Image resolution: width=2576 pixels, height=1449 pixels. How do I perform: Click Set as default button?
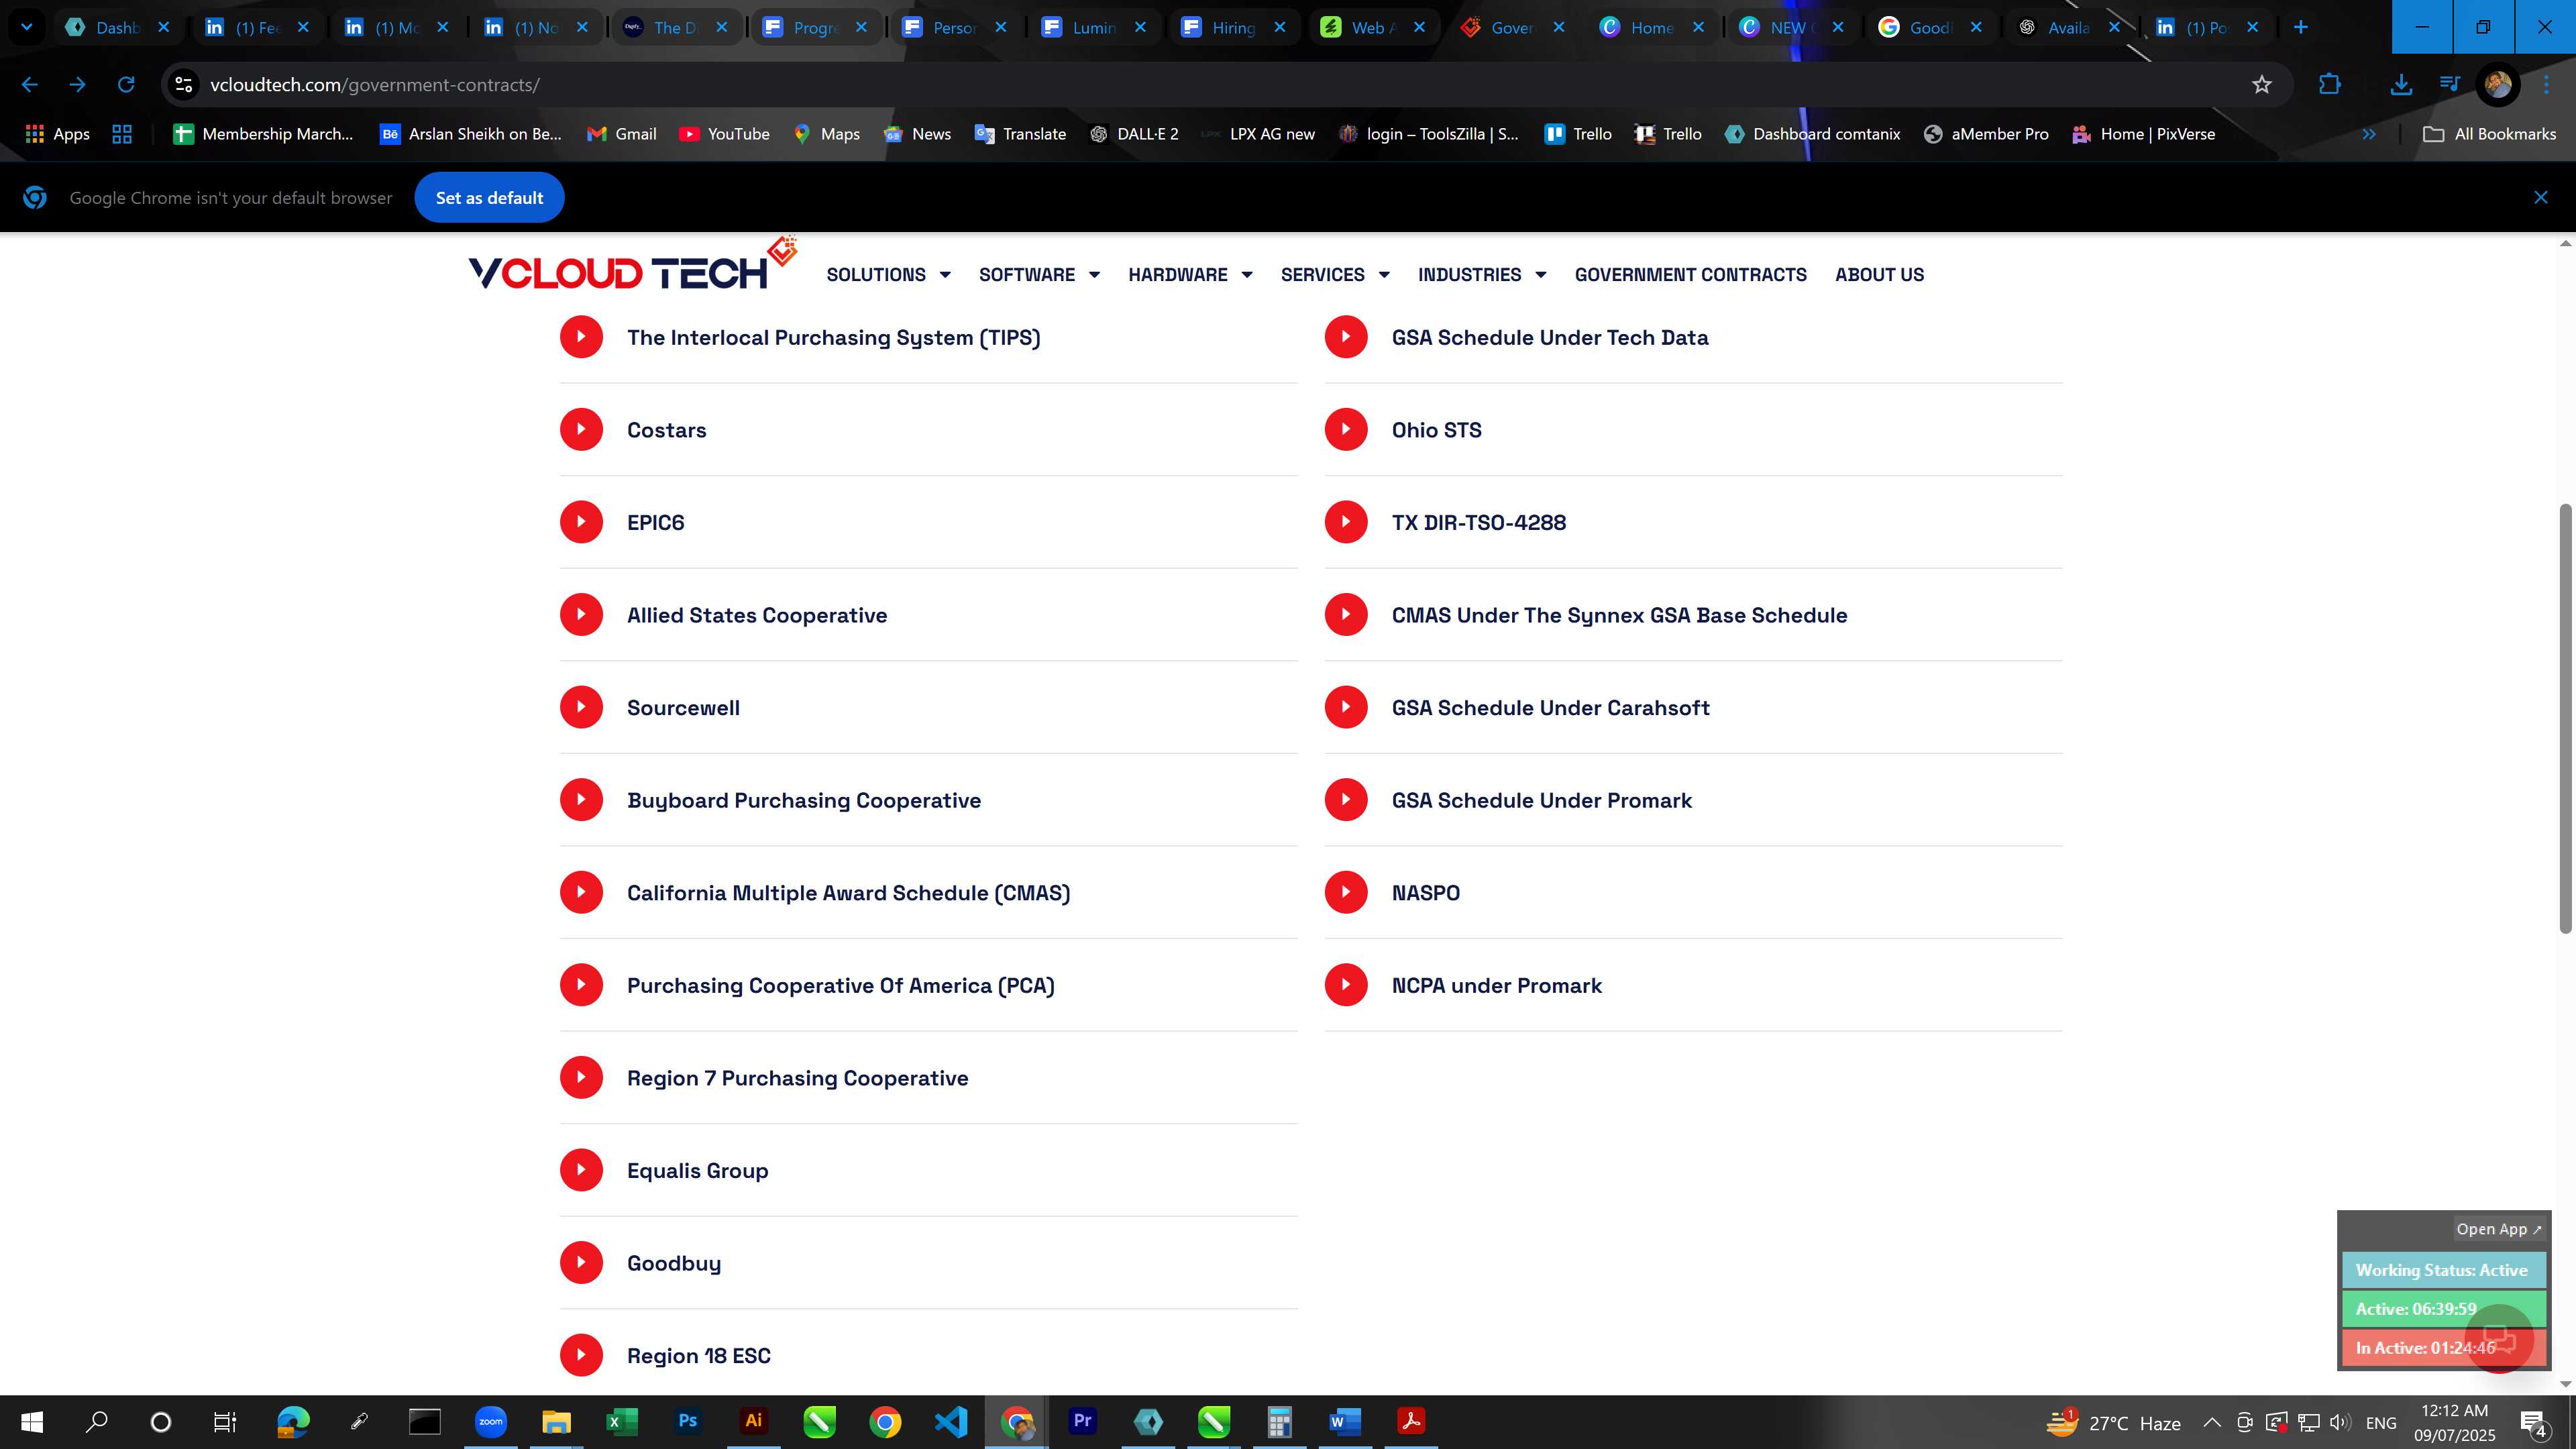[489, 197]
